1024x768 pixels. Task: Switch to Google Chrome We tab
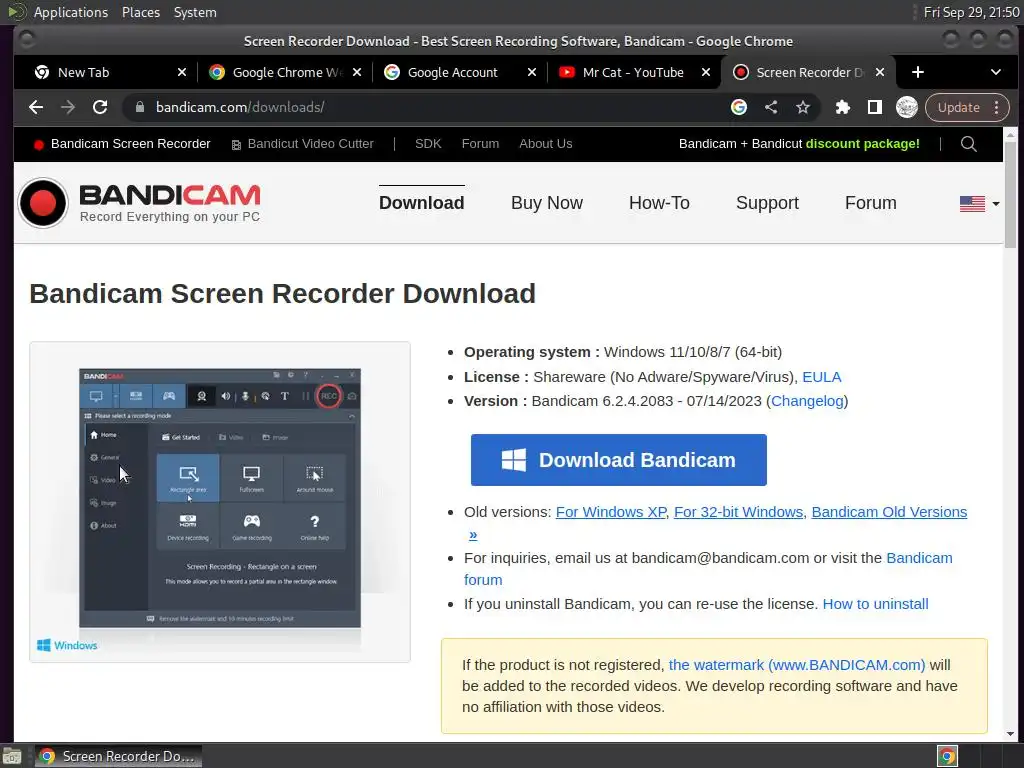click(285, 72)
